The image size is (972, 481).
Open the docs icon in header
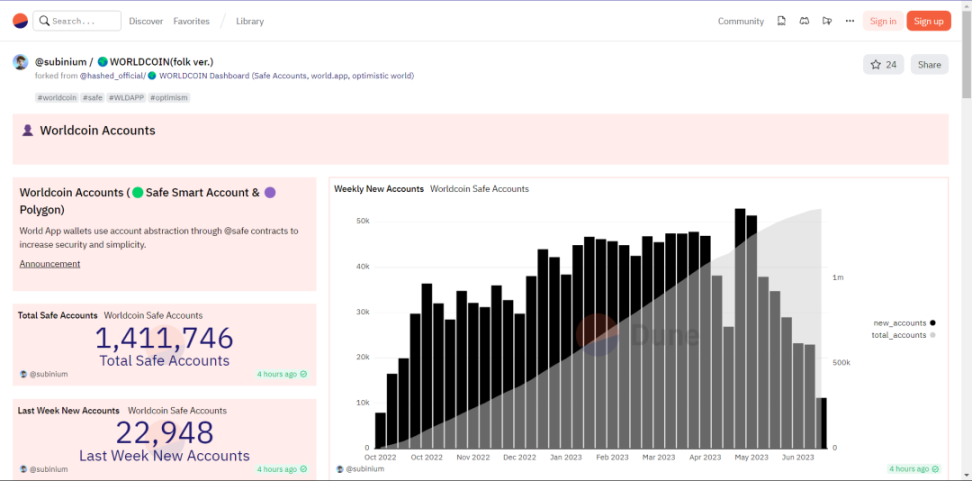781,21
